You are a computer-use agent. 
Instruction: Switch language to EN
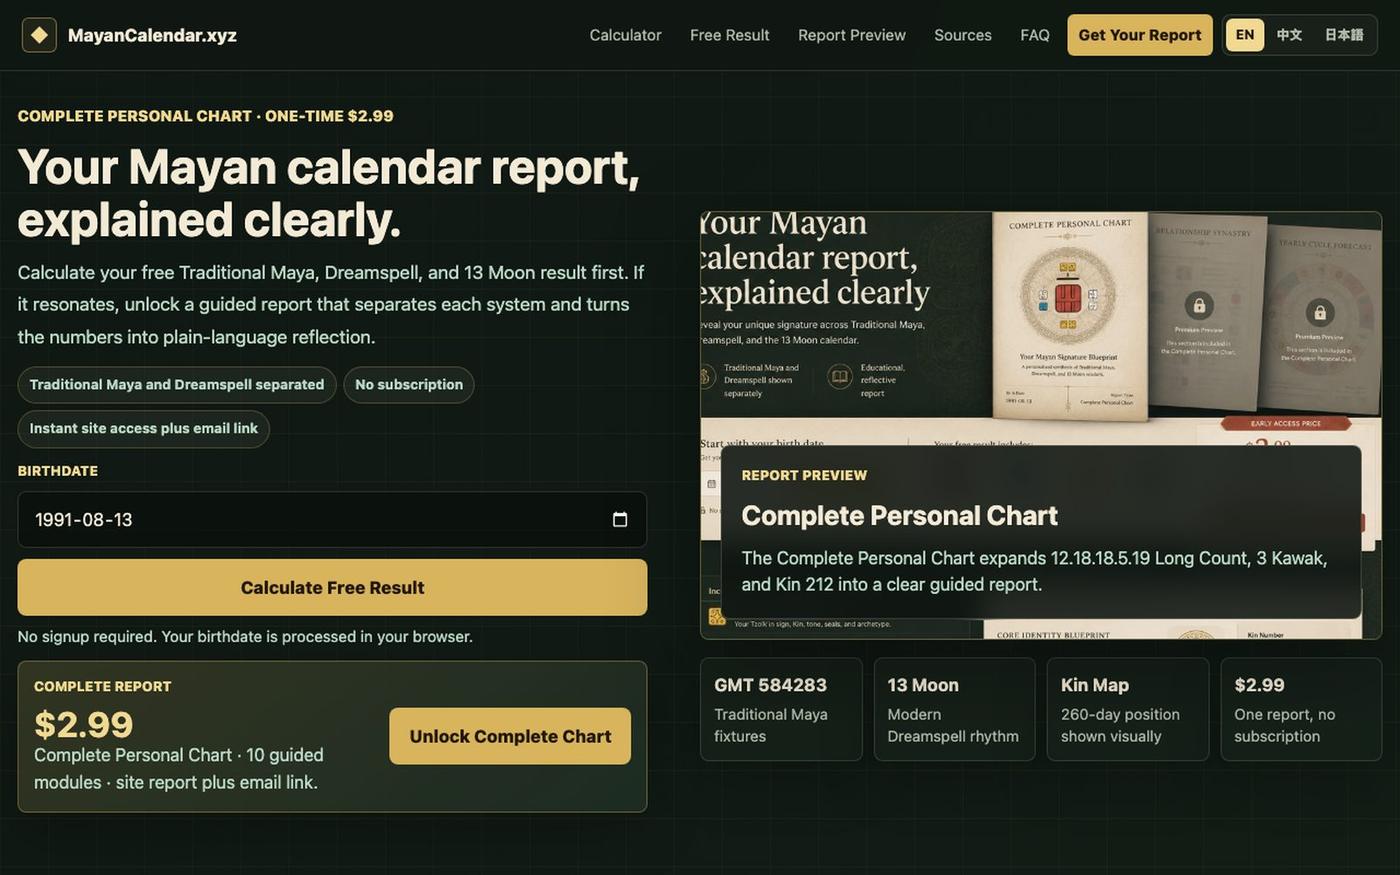[x=1245, y=35]
